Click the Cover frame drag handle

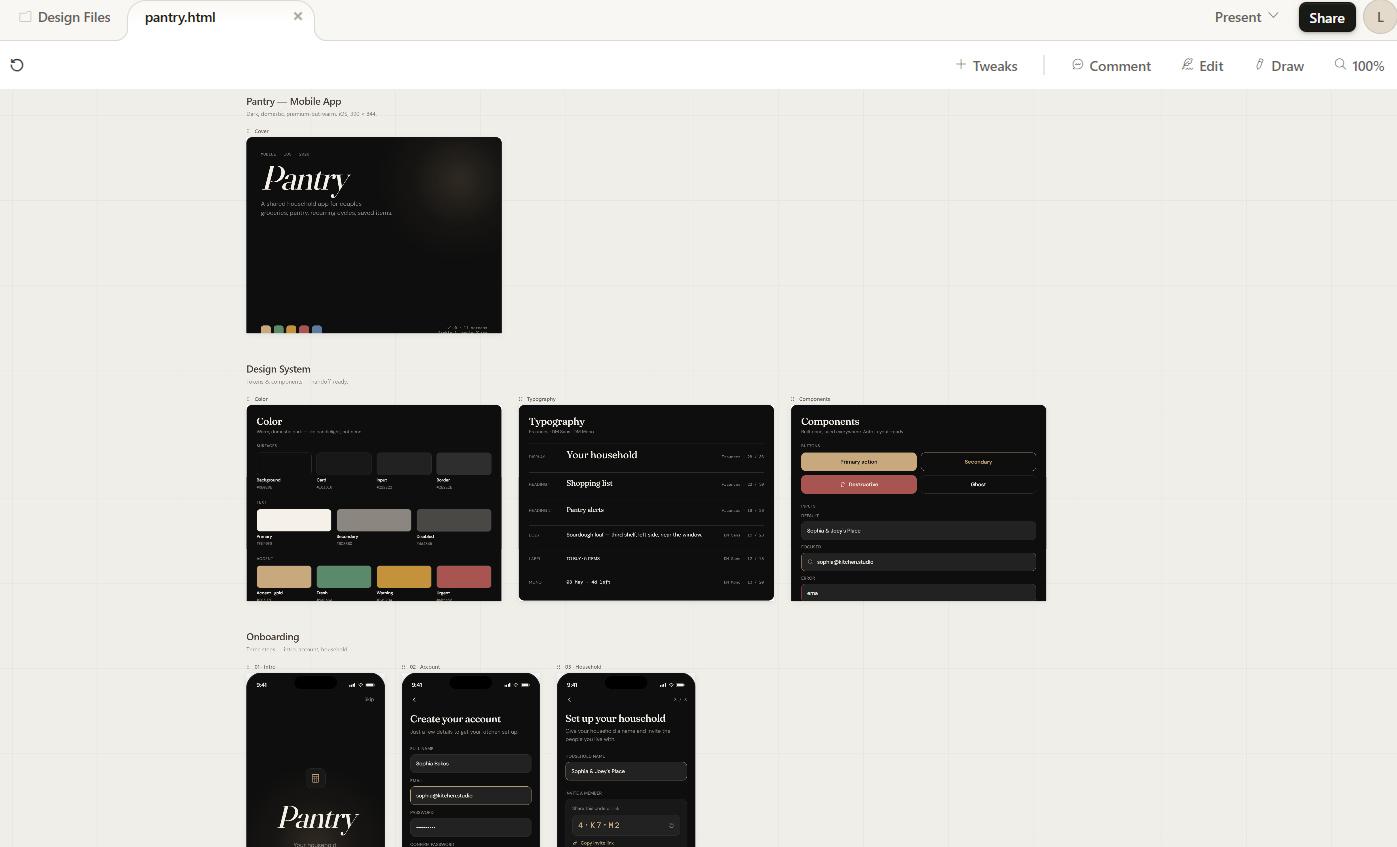[x=249, y=131]
